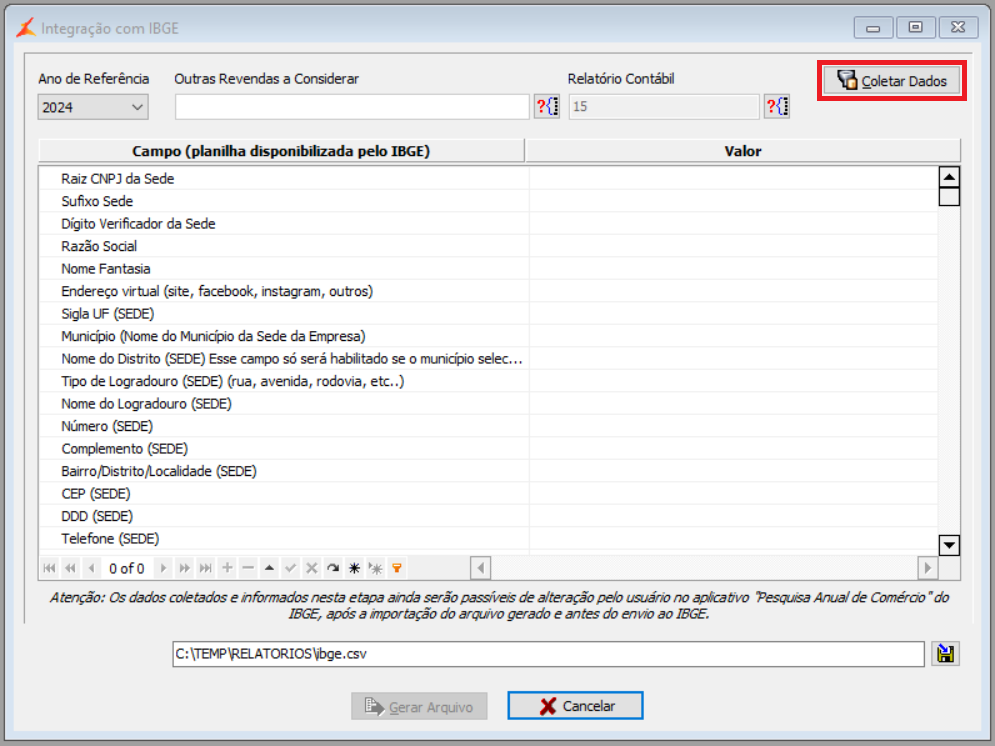Image resolution: width=995 pixels, height=746 pixels.
Task: Select the Sigla UF (SEDE) row
Action: (x=488, y=314)
